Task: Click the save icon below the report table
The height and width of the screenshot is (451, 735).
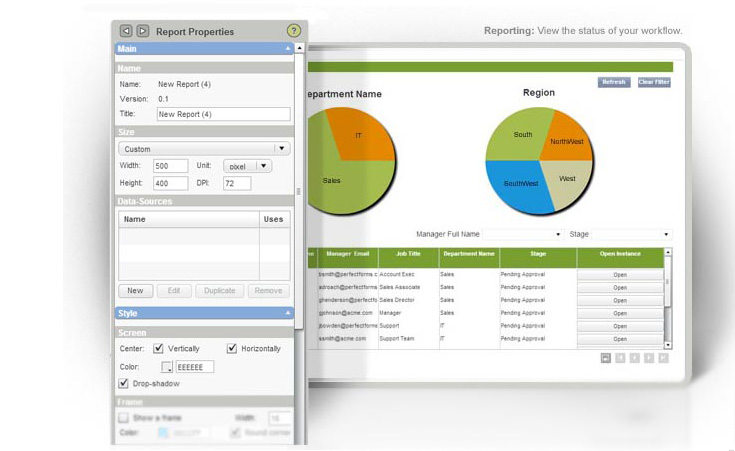Action: tap(606, 358)
